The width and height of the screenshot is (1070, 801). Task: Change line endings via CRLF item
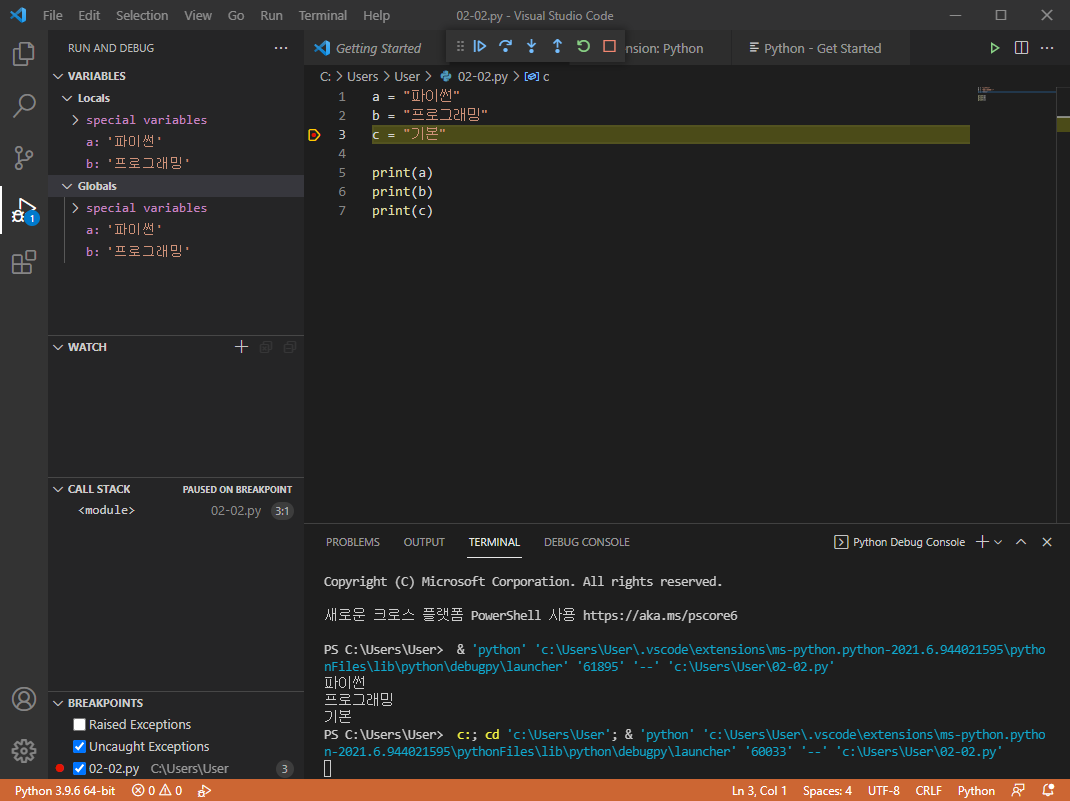(929, 791)
